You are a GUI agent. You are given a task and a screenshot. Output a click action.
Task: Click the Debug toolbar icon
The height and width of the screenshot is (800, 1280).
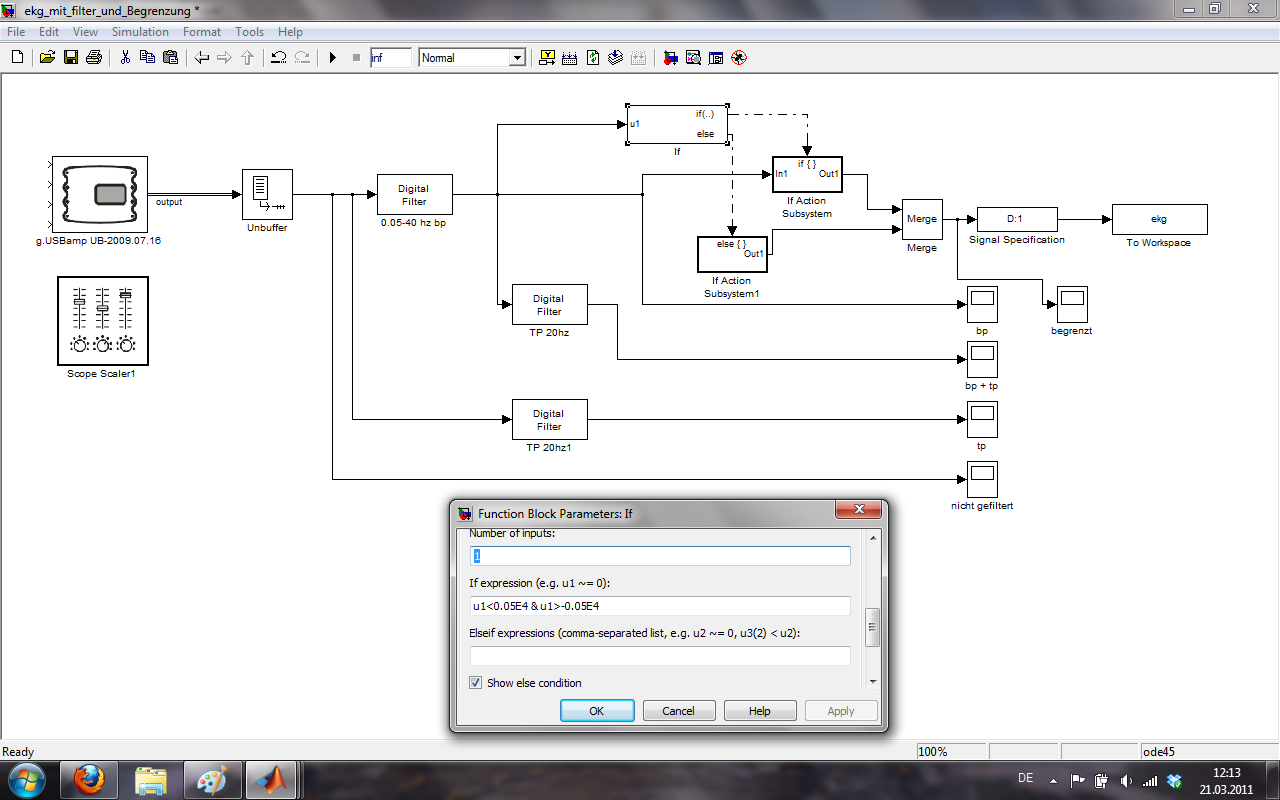pyautogui.click(x=739, y=58)
